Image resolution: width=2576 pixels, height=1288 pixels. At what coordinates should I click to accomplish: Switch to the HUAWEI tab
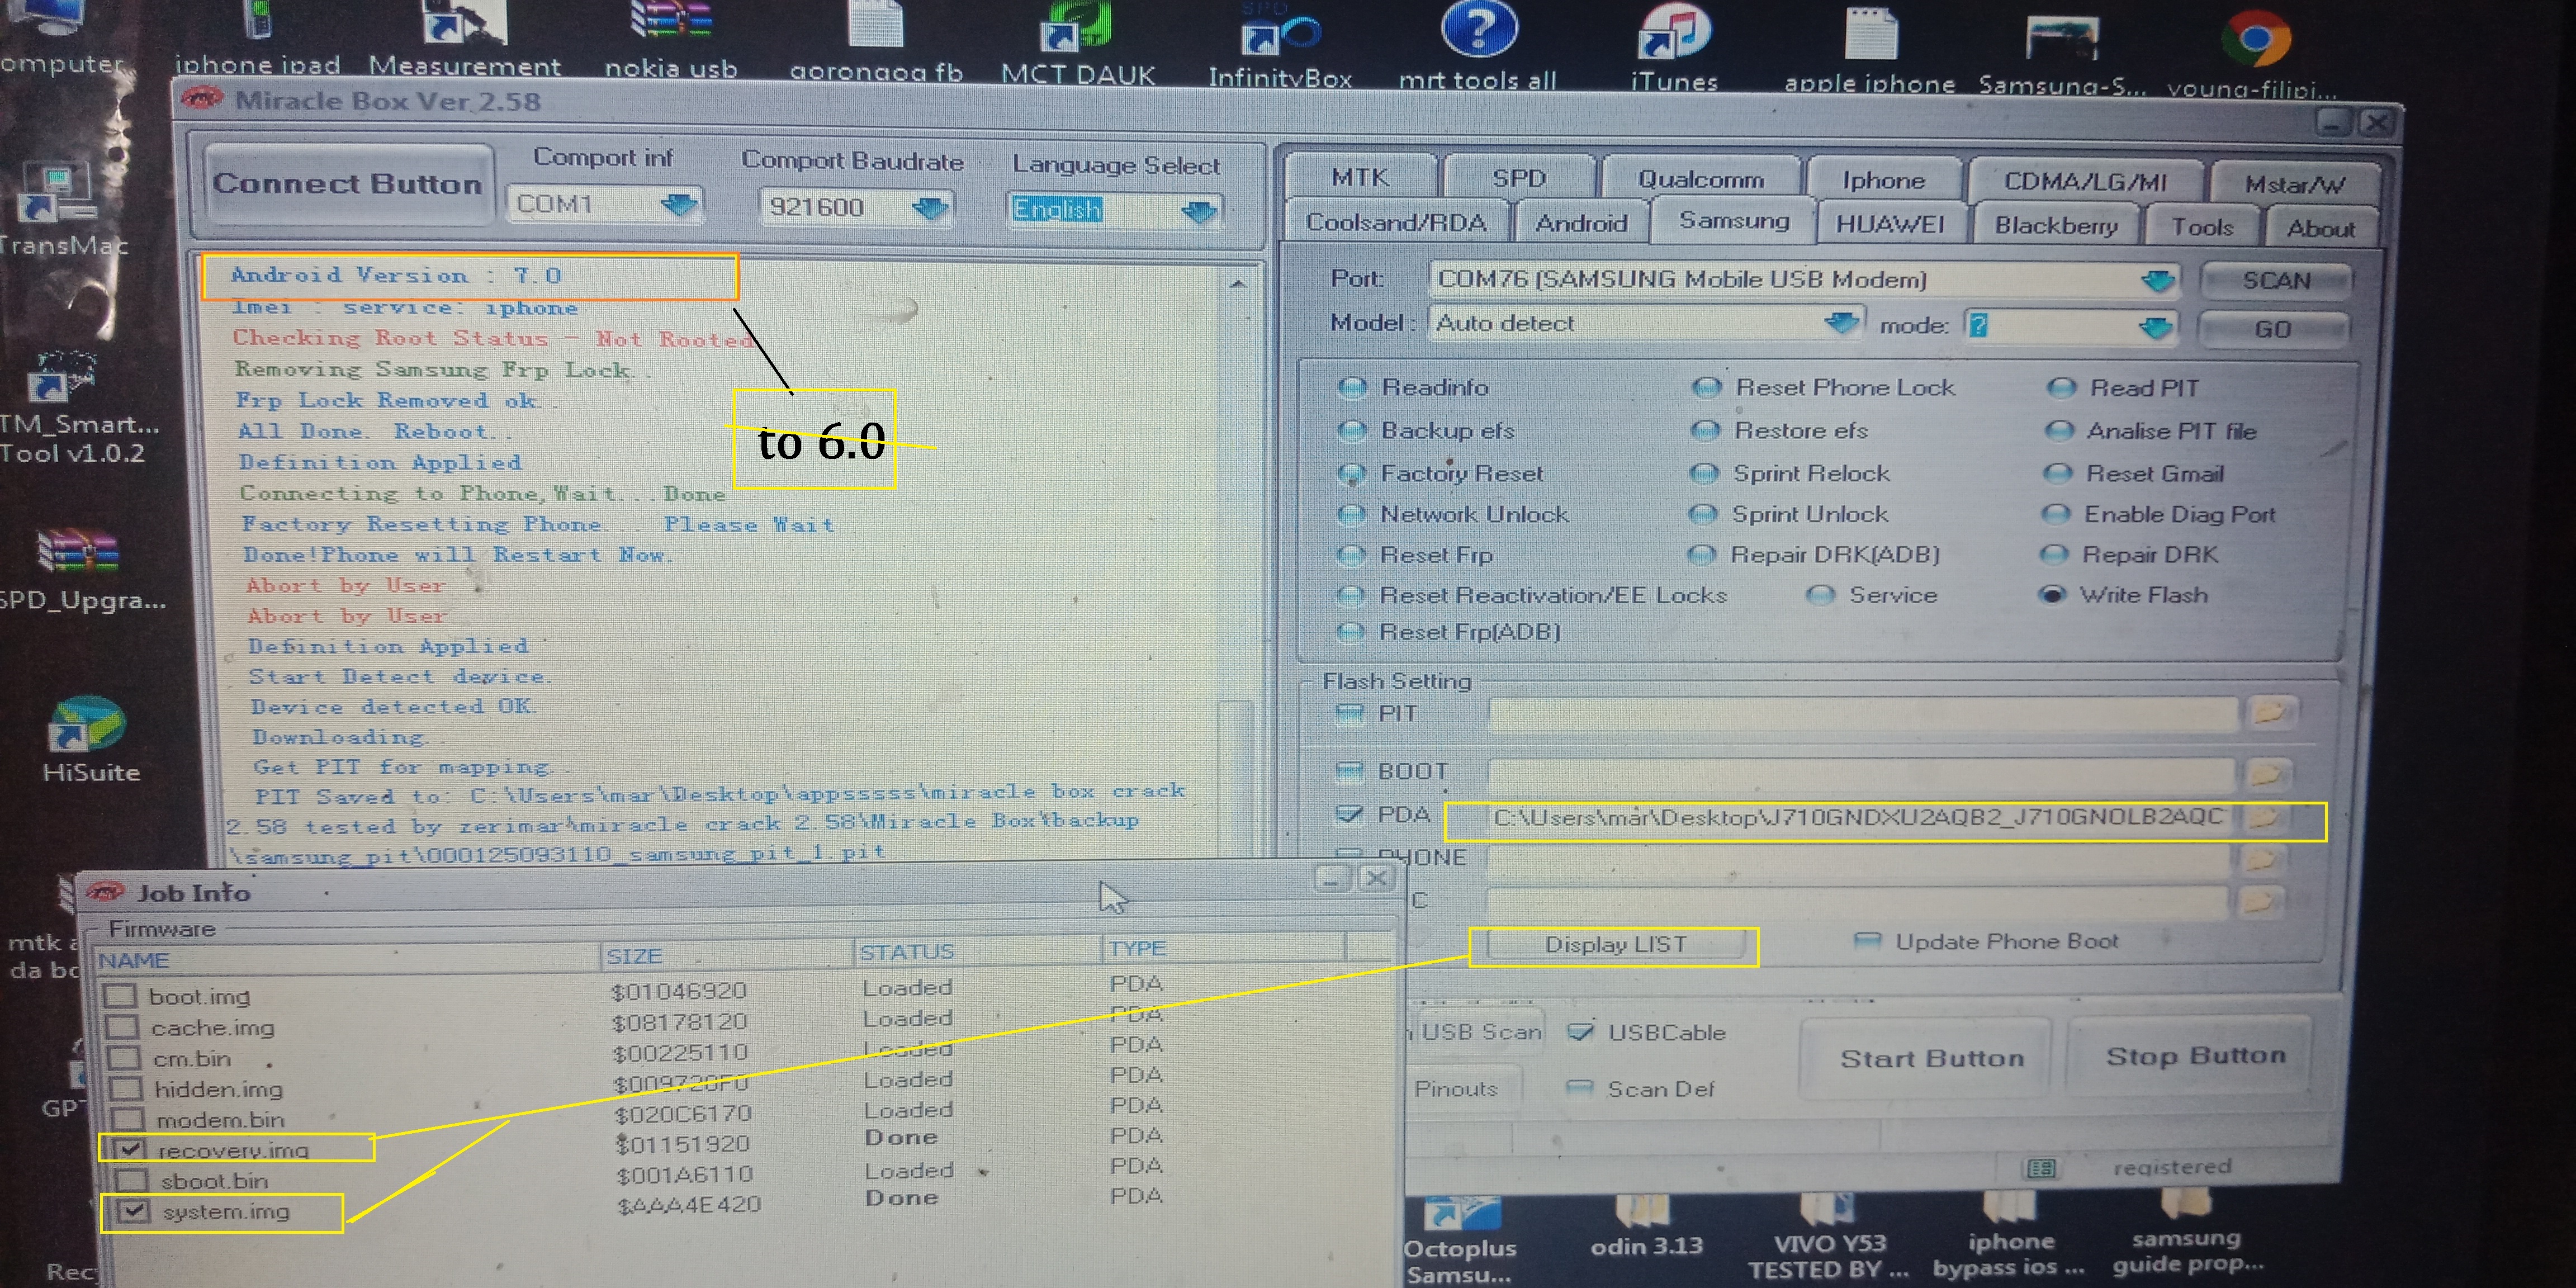(1889, 224)
